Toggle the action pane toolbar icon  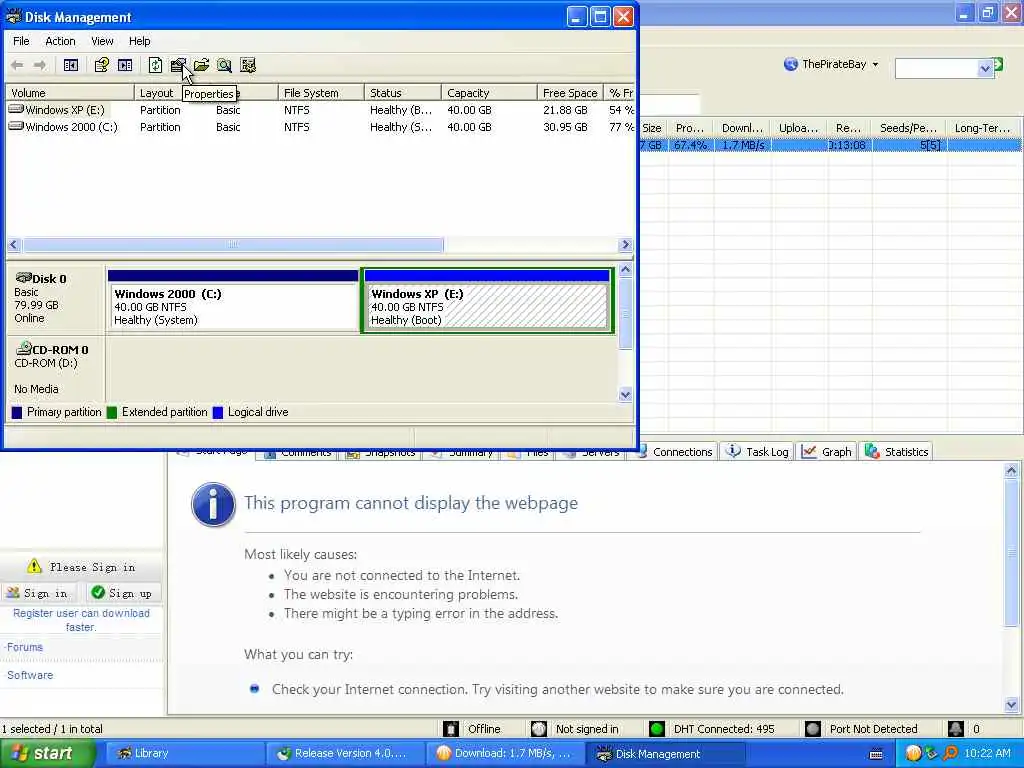(x=125, y=65)
